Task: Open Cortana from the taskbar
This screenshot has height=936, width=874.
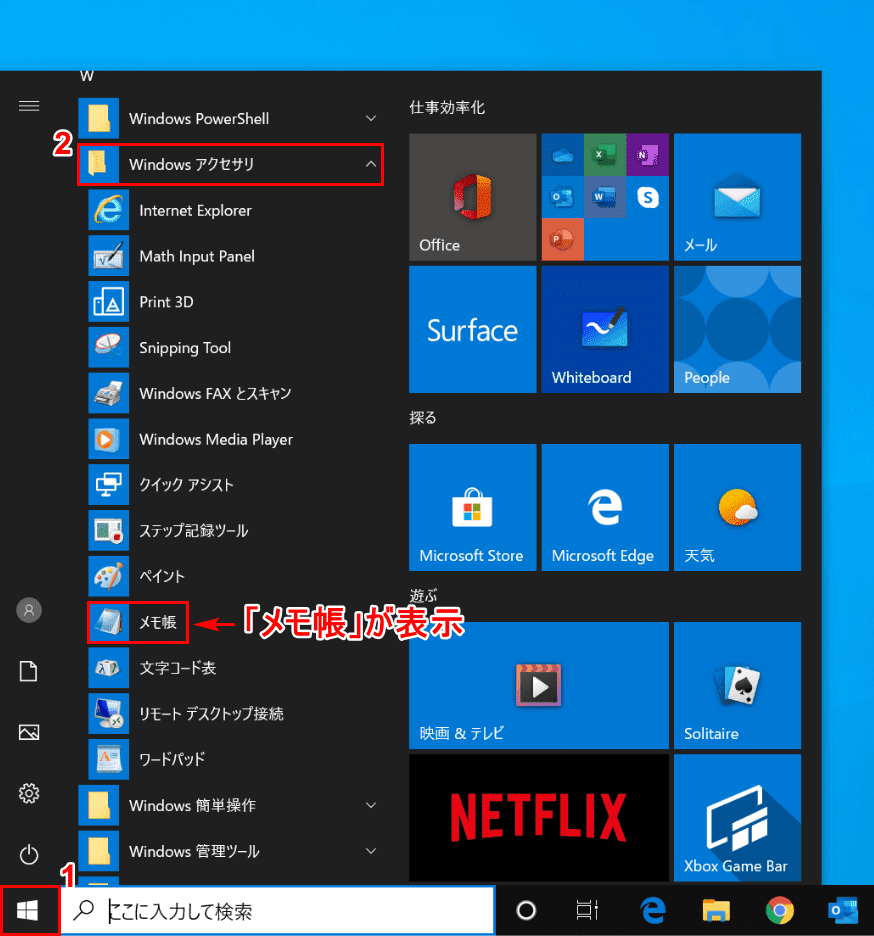Action: click(526, 910)
